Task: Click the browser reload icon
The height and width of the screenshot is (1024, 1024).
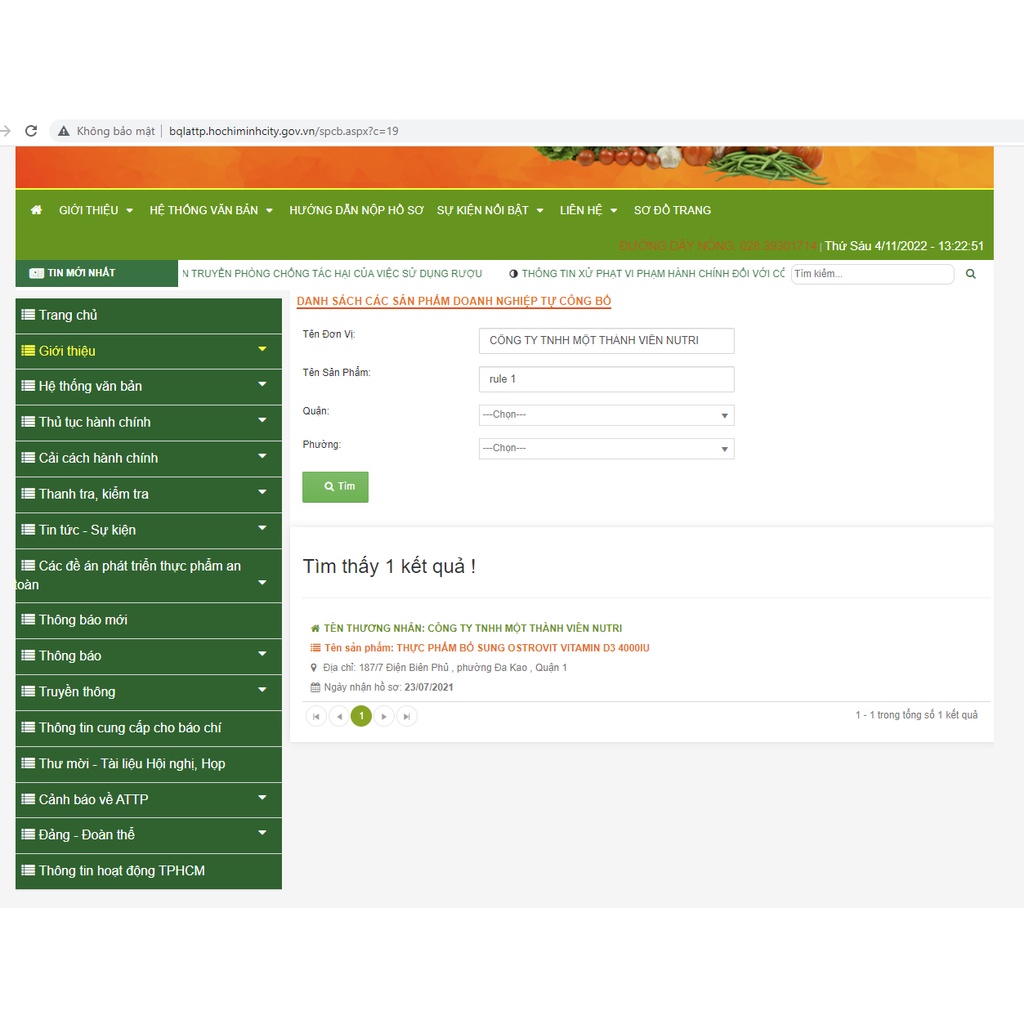Action: click(x=31, y=131)
